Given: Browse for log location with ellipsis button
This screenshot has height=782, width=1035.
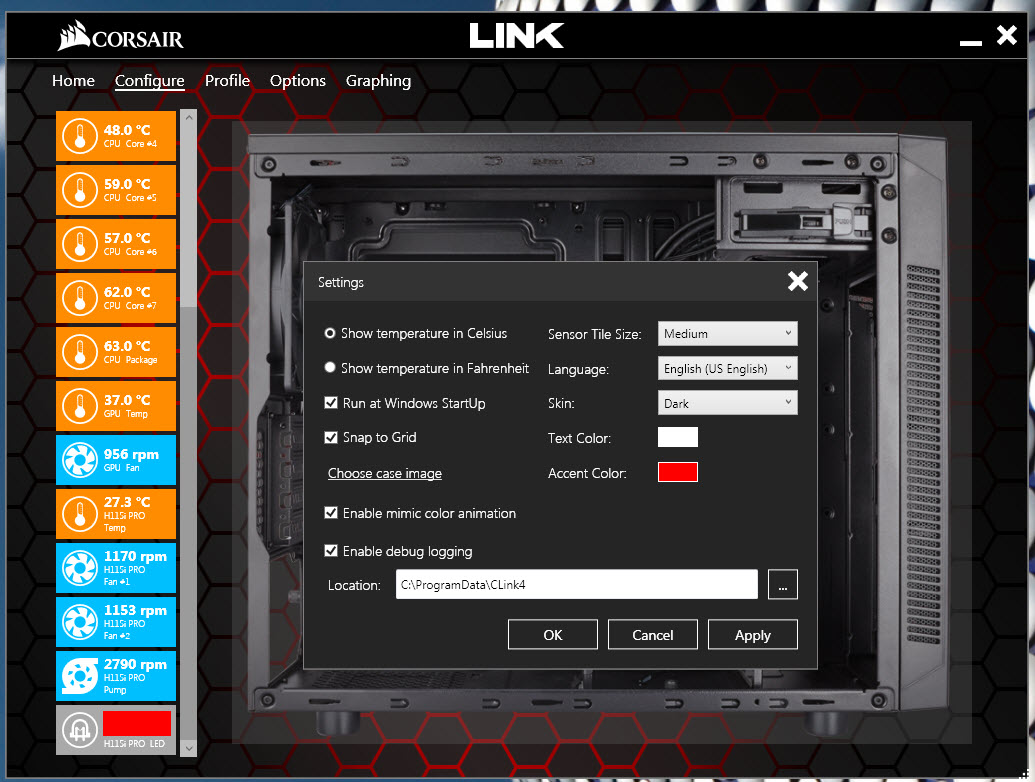Looking at the screenshot, I should pos(783,584).
